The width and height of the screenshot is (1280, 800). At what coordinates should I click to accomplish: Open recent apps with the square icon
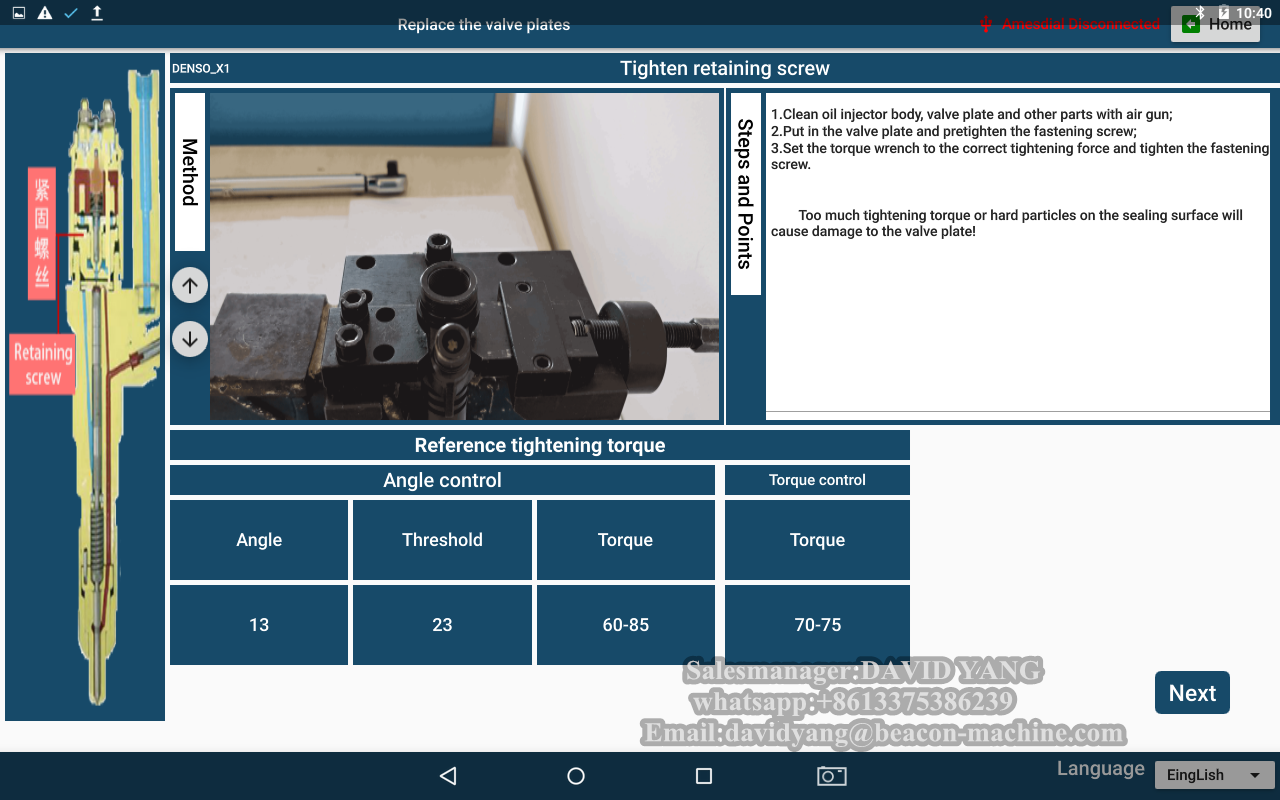(x=704, y=776)
